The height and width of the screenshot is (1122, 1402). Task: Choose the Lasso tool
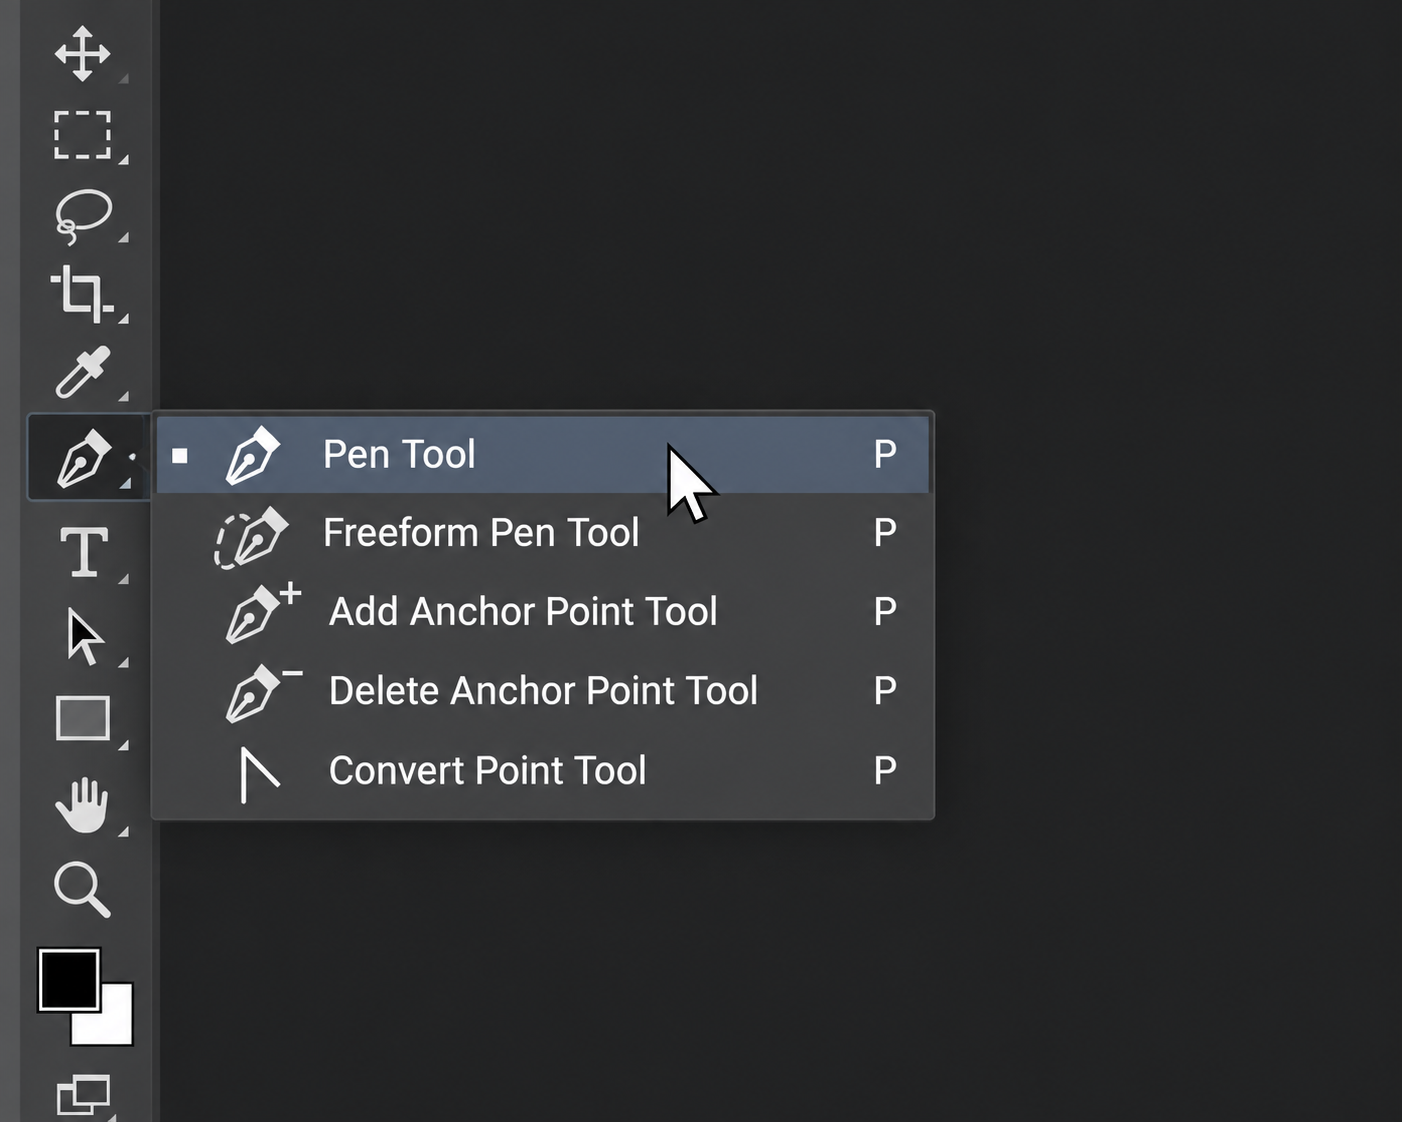click(x=83, y=216)
